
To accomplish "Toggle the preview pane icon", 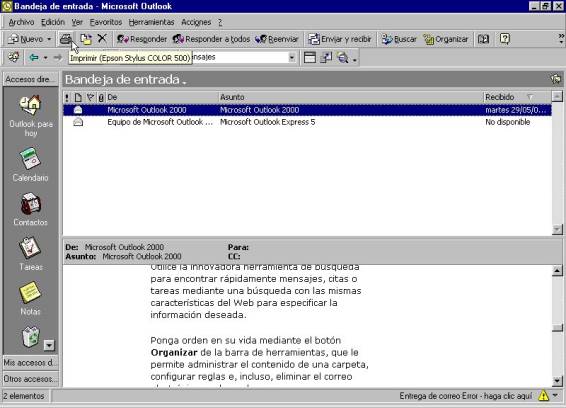I will coord(310,57).
